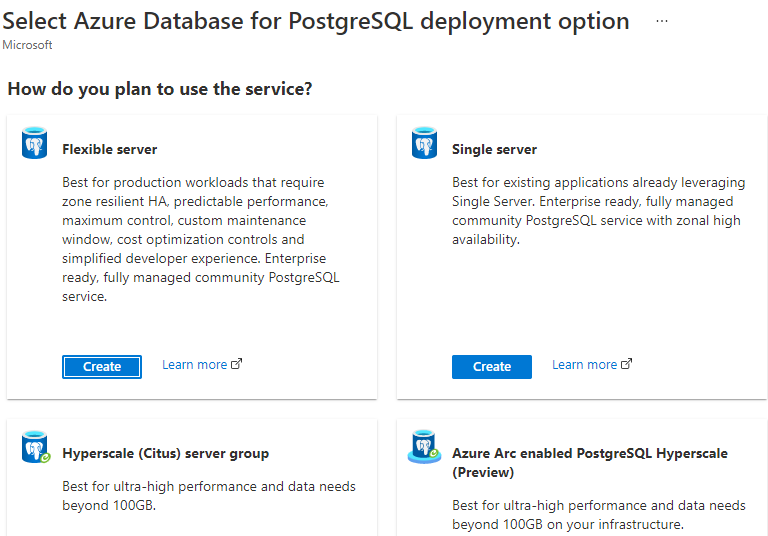Image resolution: width=768 pixels, height=536 pixels.
Task: Open Learn more link for Flexible server
Action: pyautogui.click(x=202, y=365)
